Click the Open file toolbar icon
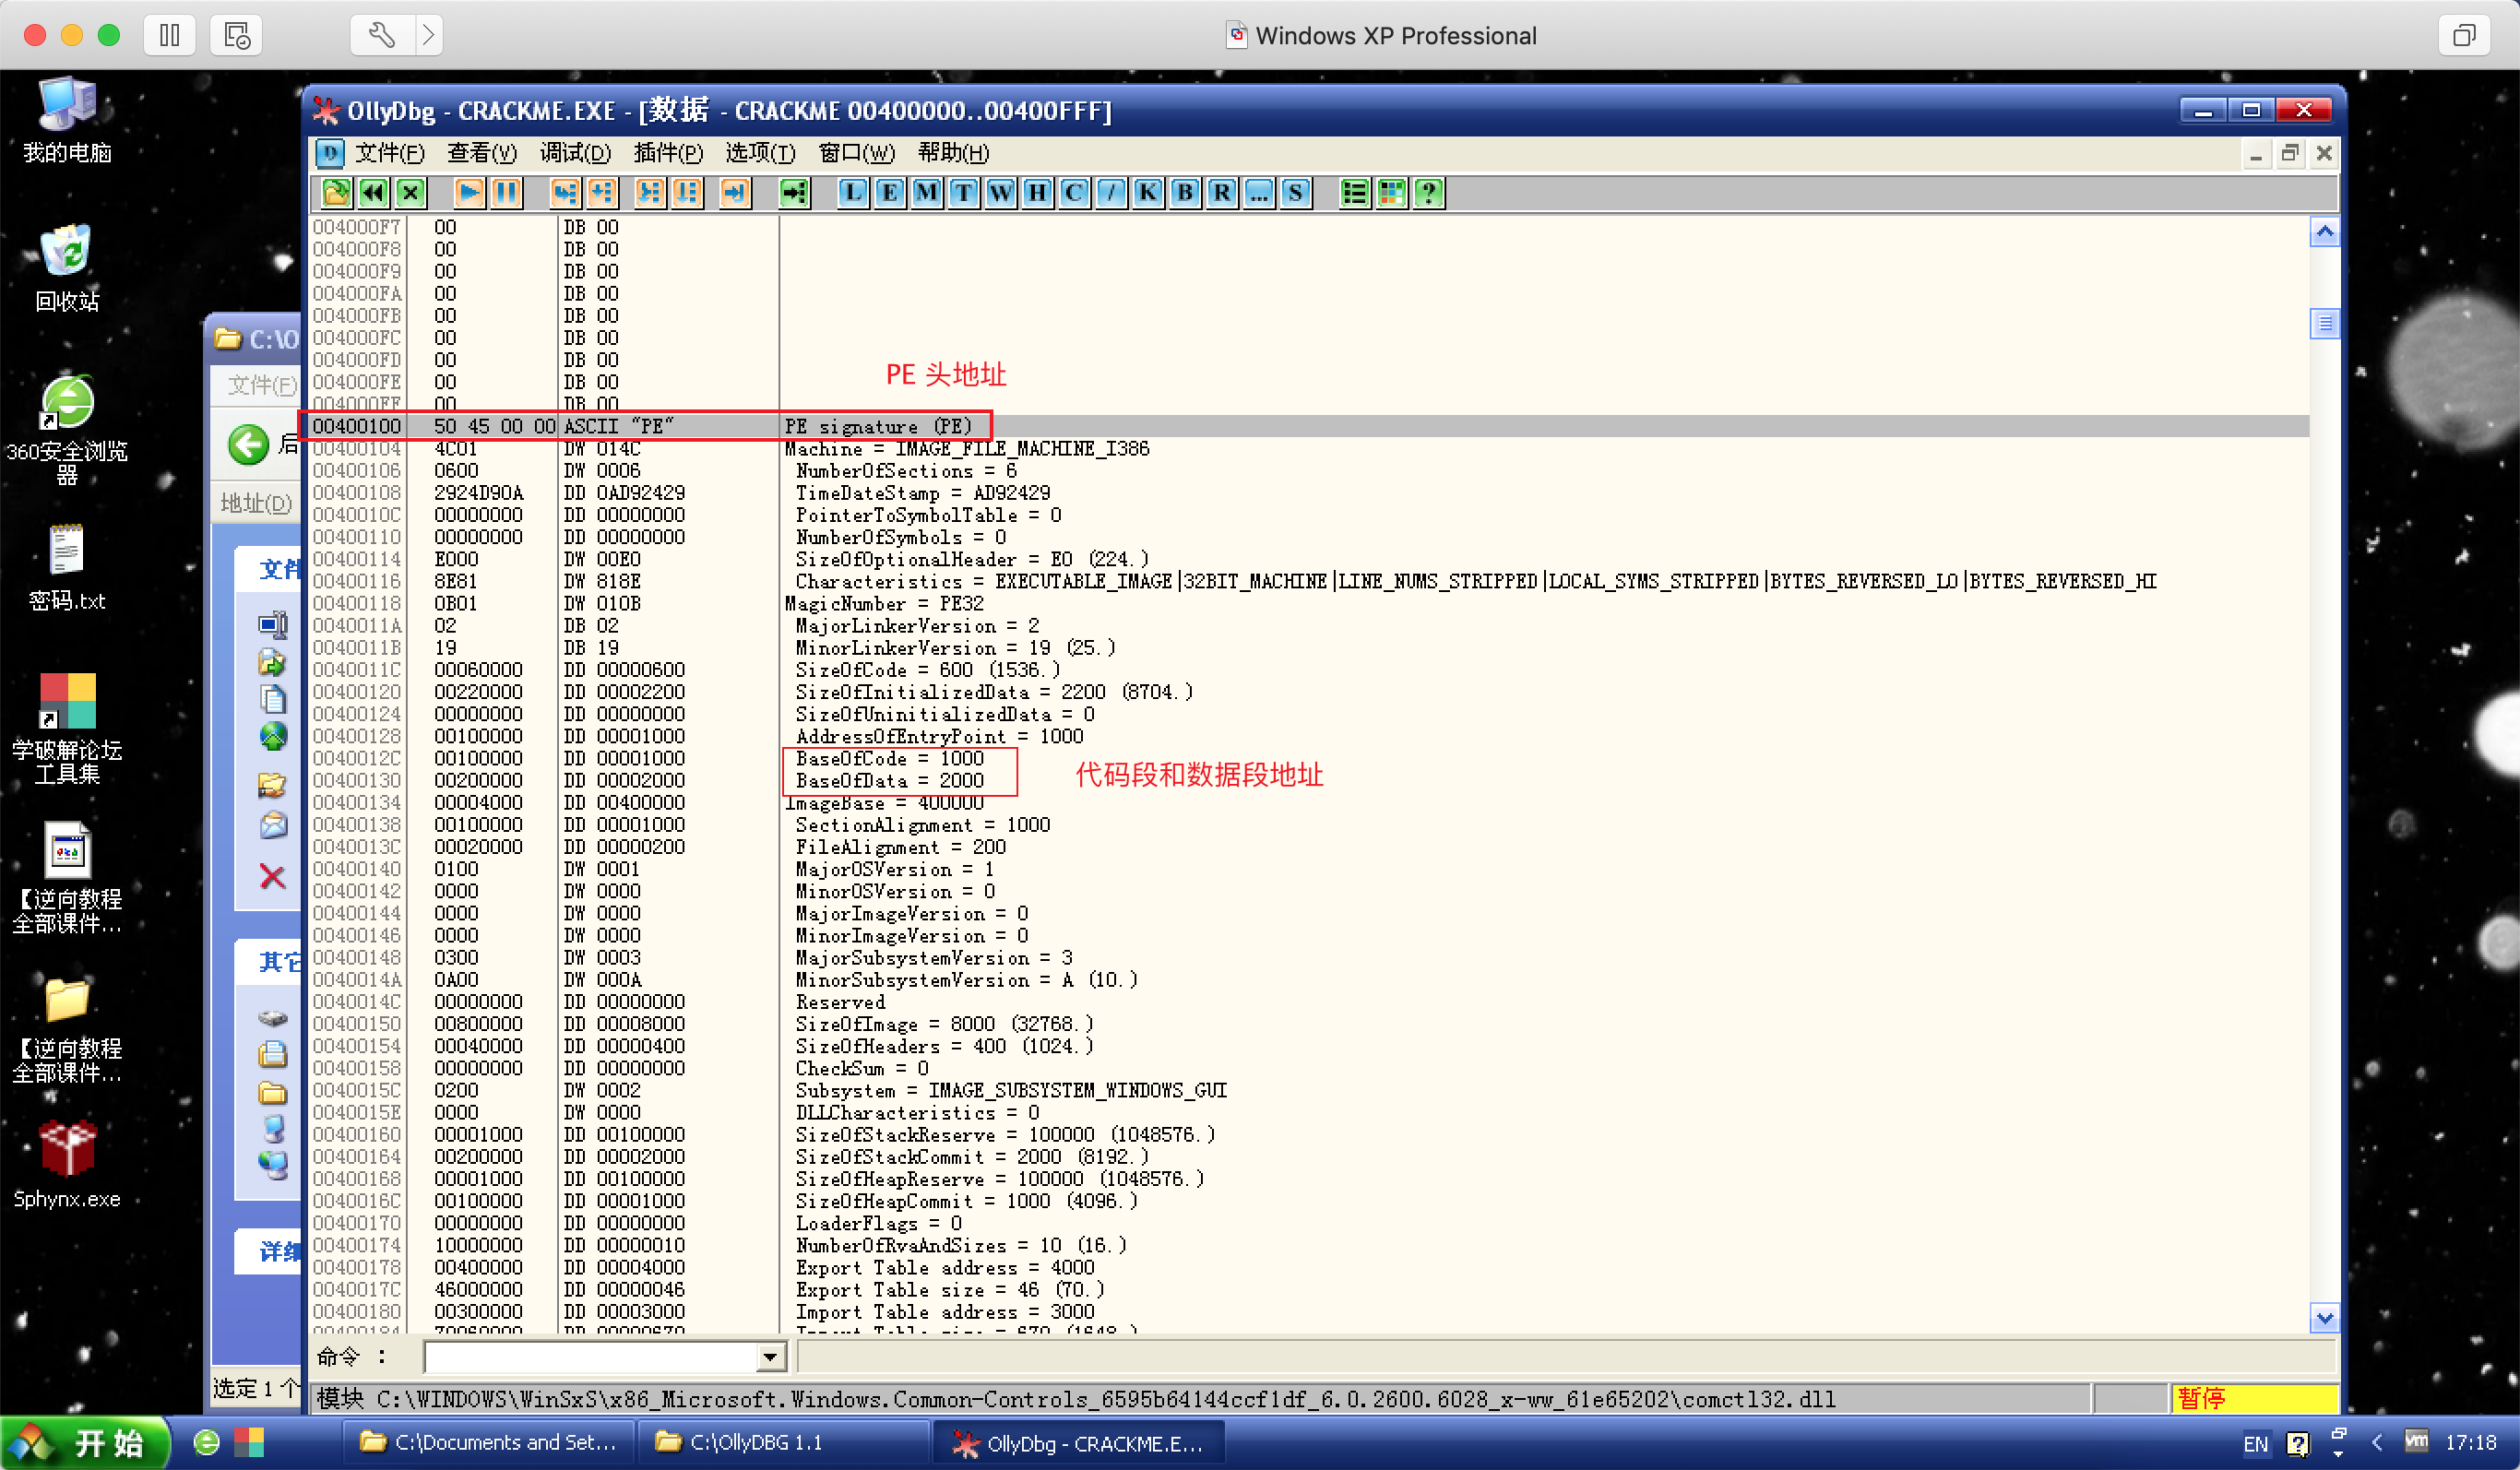Image resolution: width=2520 pixels, height=1470 pixels. pyautogui.click(x=336, y=193)
